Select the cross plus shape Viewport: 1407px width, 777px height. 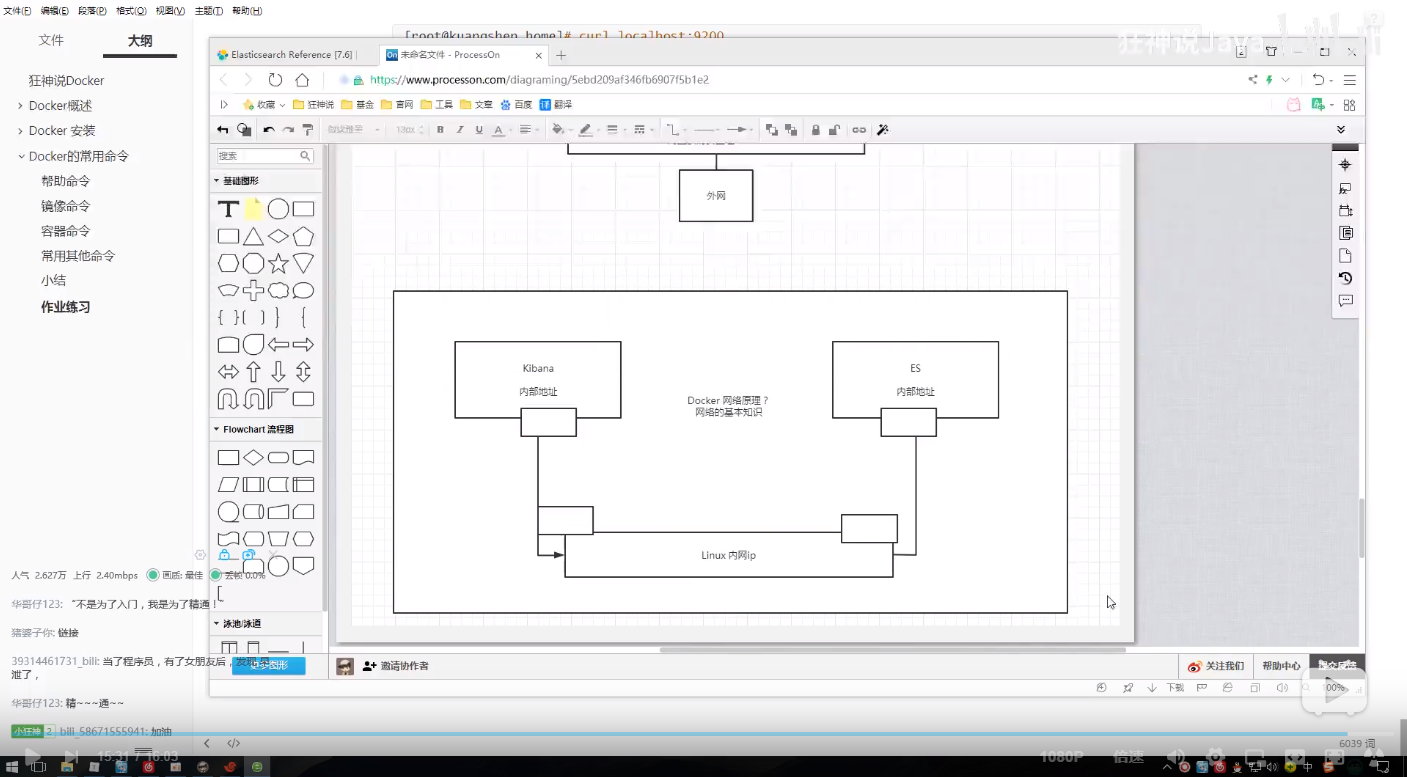253,291
